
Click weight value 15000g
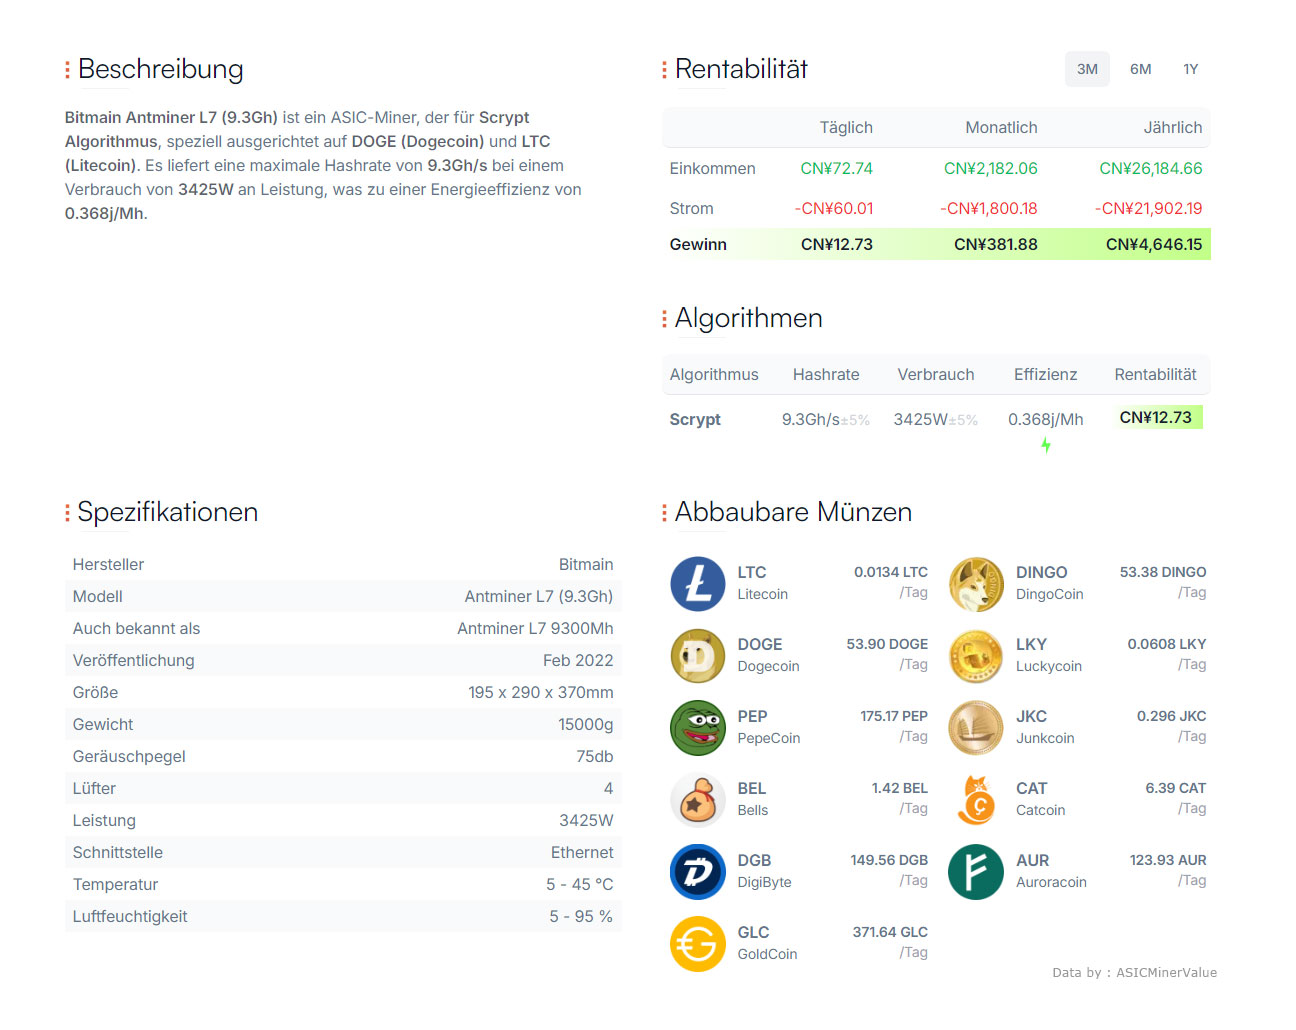[x=586, y=724]
